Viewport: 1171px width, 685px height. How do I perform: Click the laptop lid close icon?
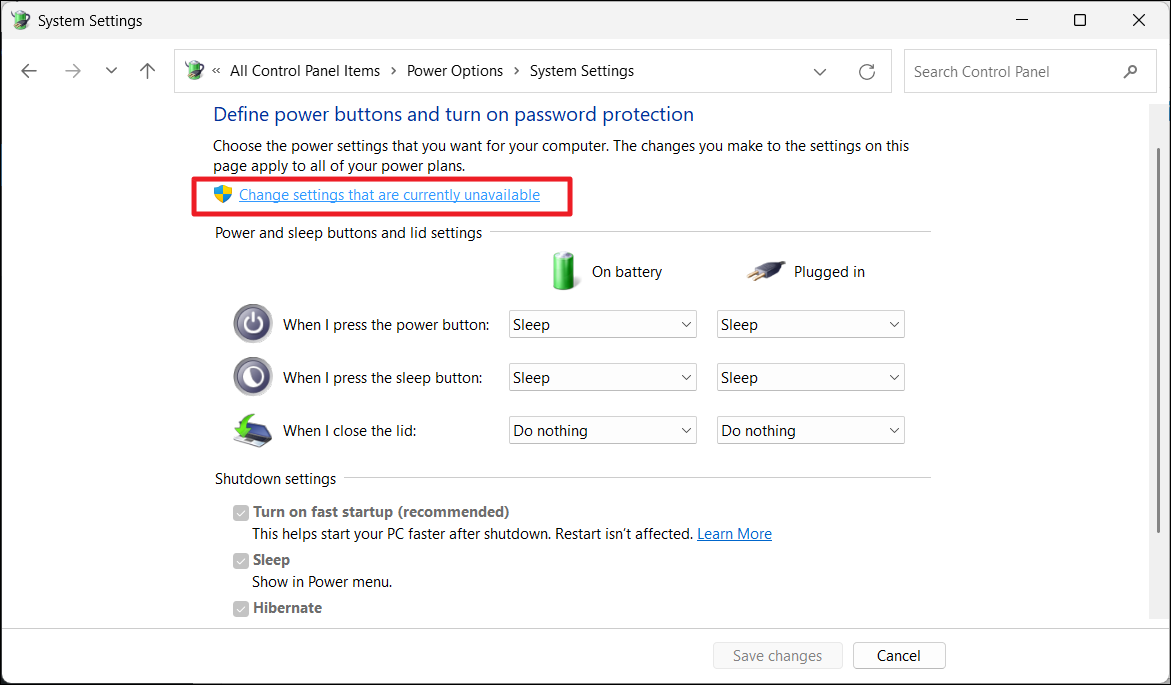[252, 430]
